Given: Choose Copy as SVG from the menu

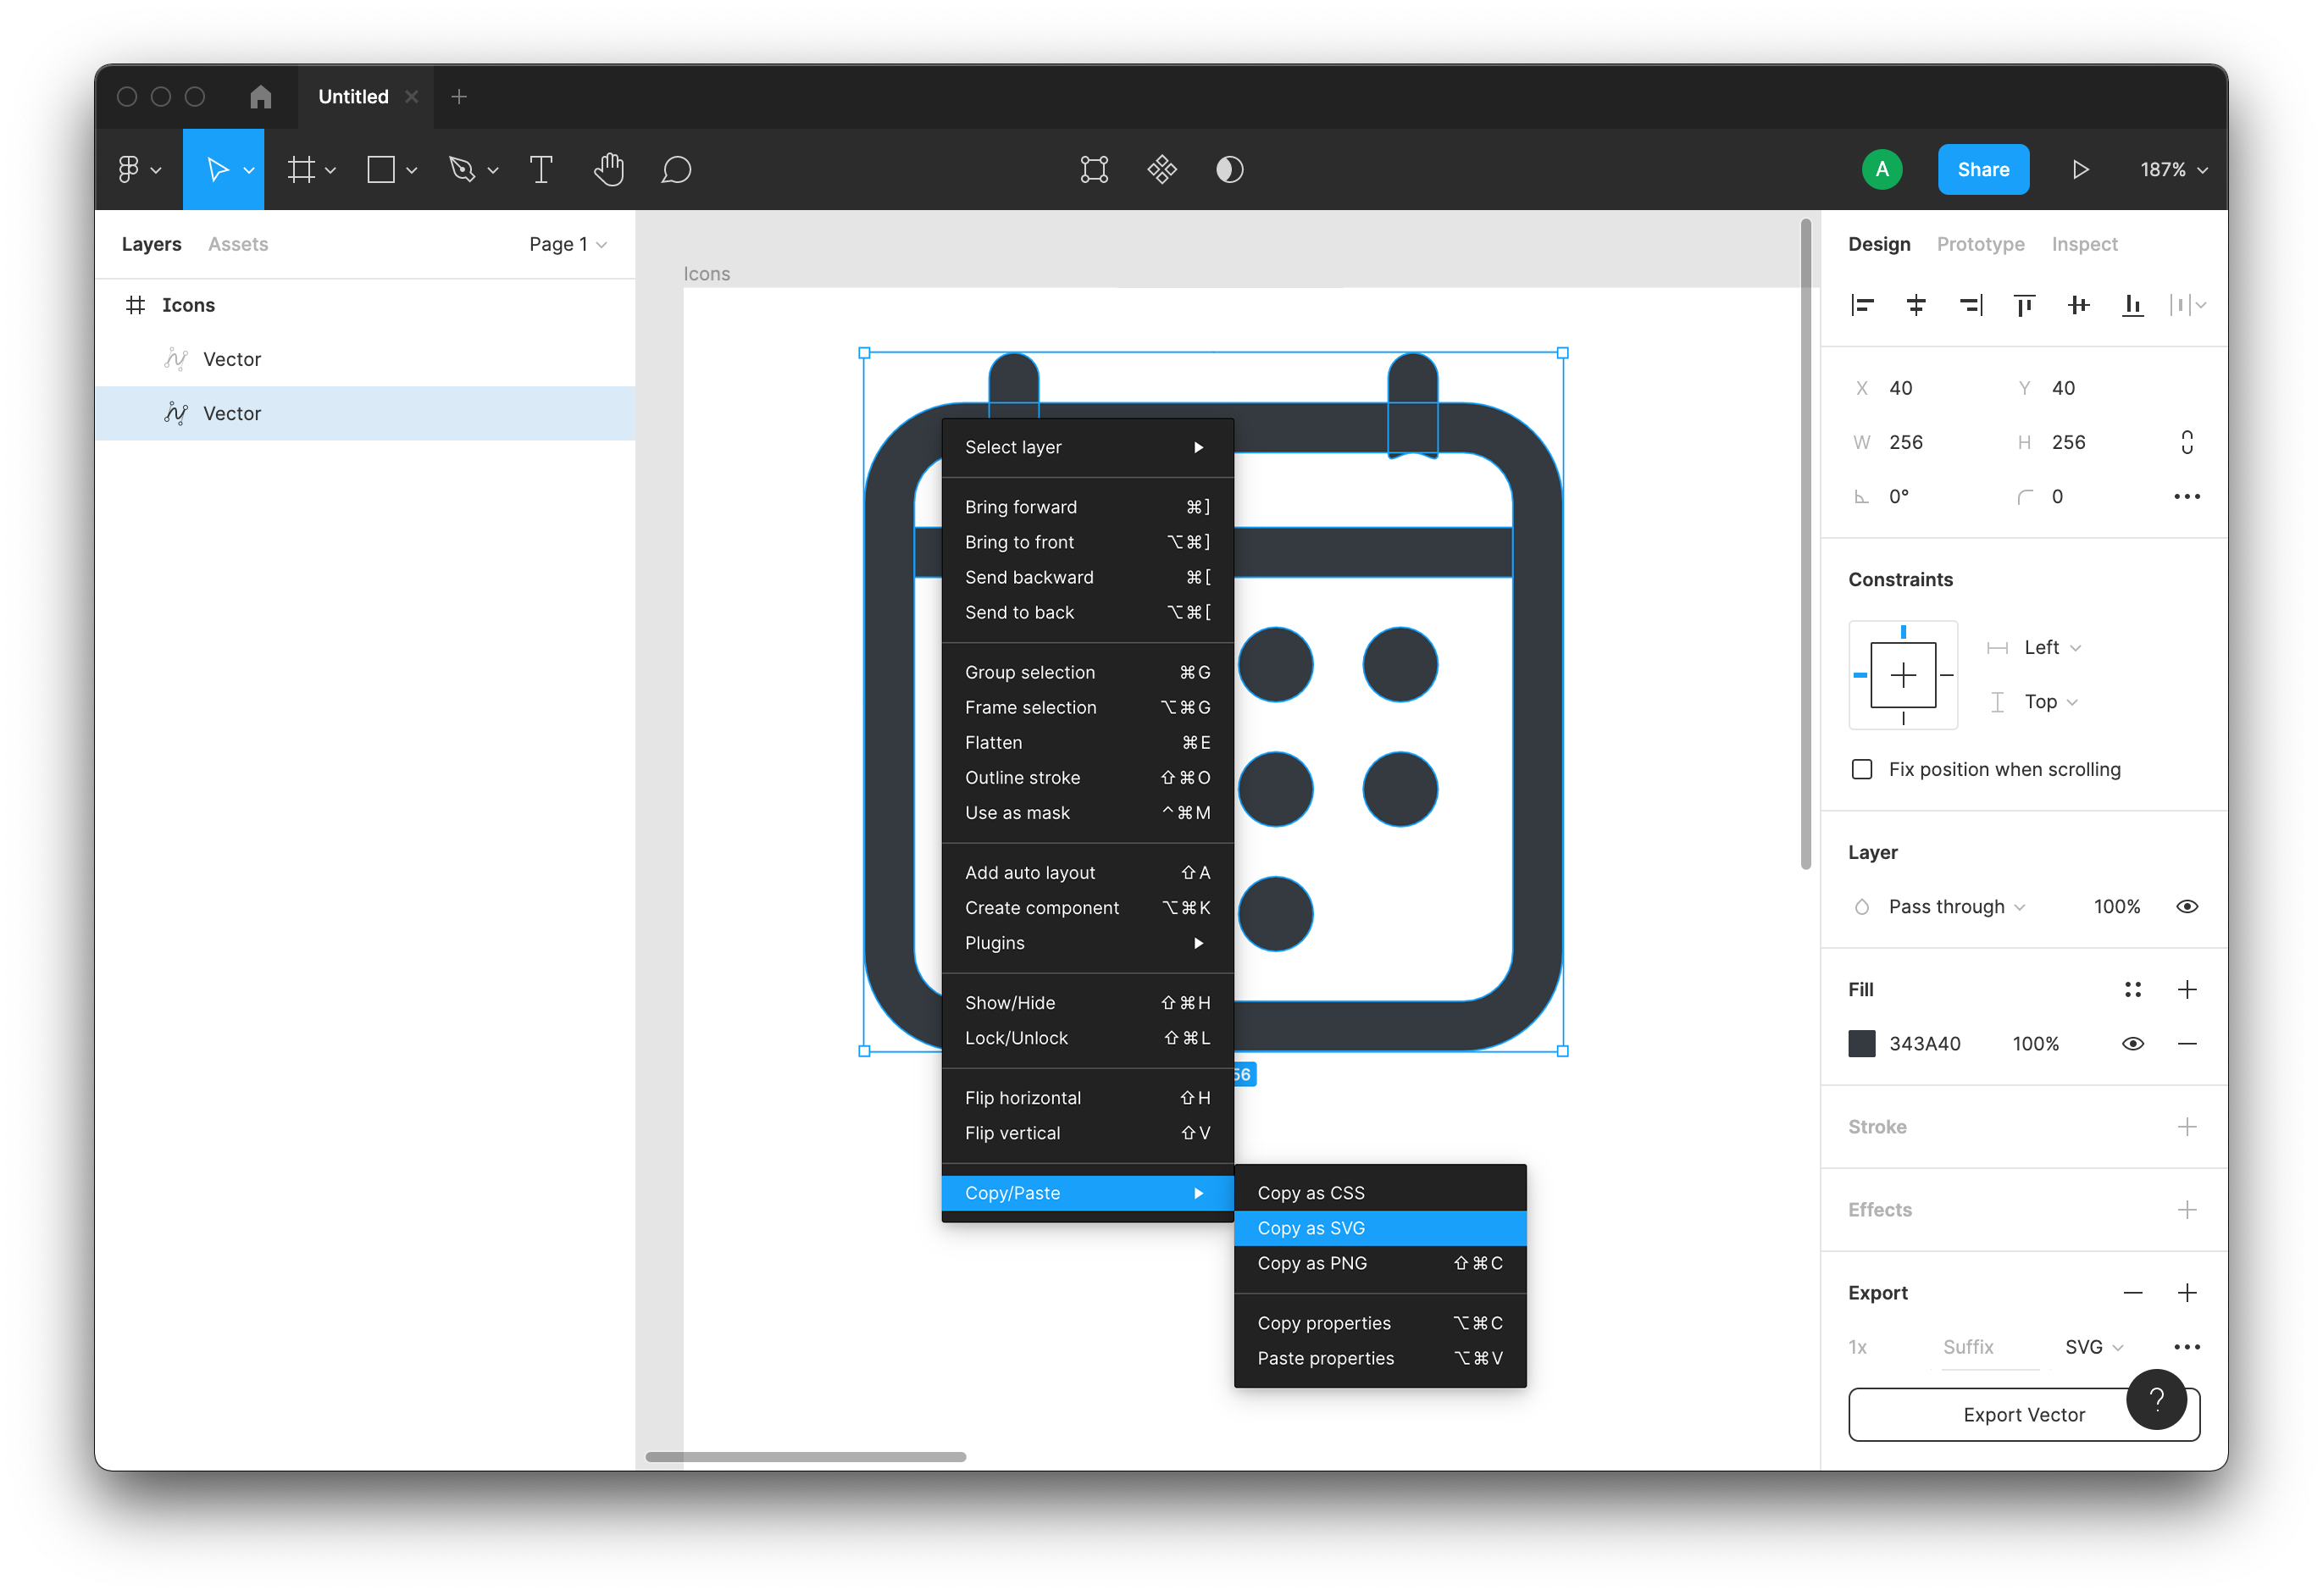Looking at the screenshot, I should pyautogui.click(x=1311, y=1228).
